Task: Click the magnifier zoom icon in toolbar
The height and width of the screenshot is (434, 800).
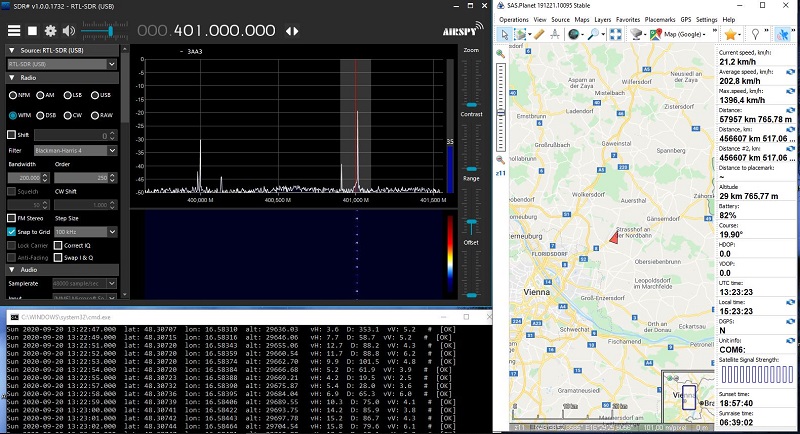Action: point(593,35)
